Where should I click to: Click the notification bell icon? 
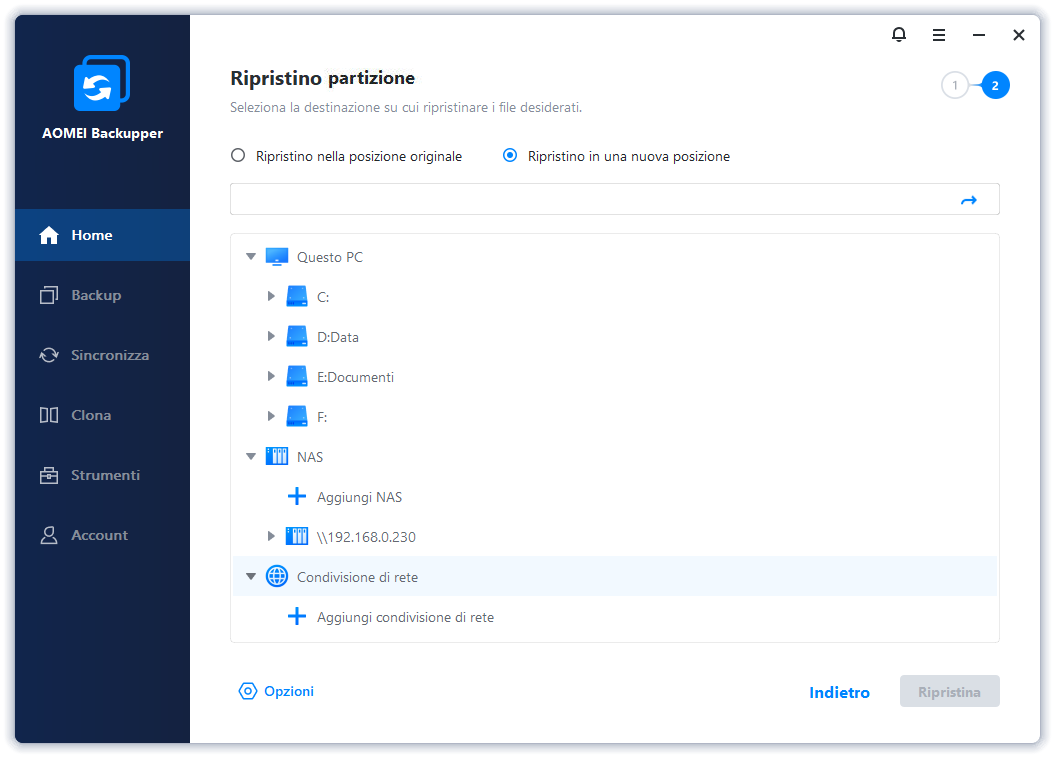[x=899, y=35]
